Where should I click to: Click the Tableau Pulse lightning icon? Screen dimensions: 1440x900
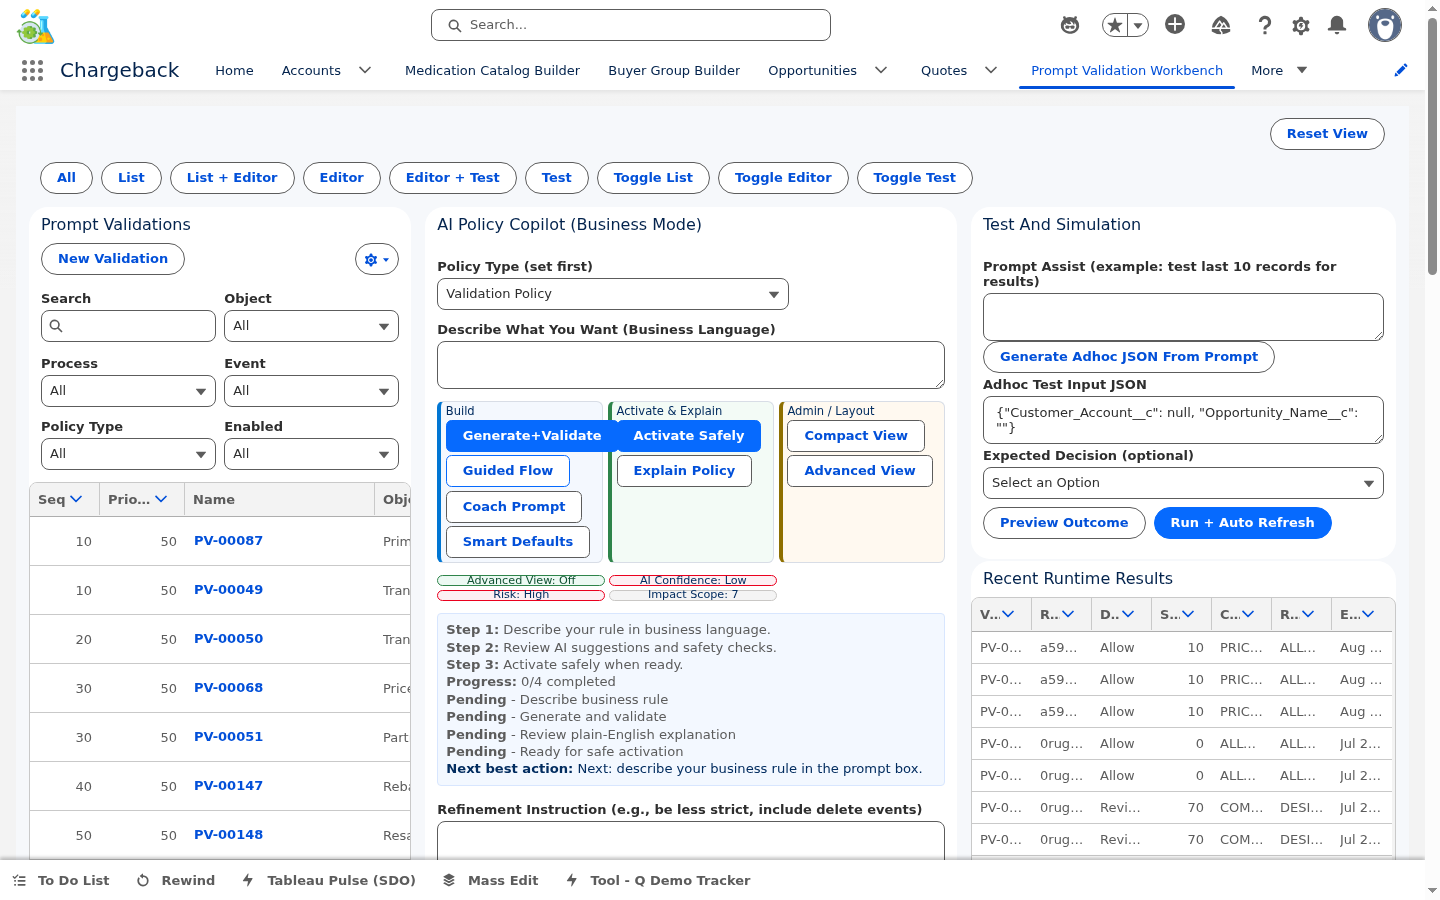point(248,880)
